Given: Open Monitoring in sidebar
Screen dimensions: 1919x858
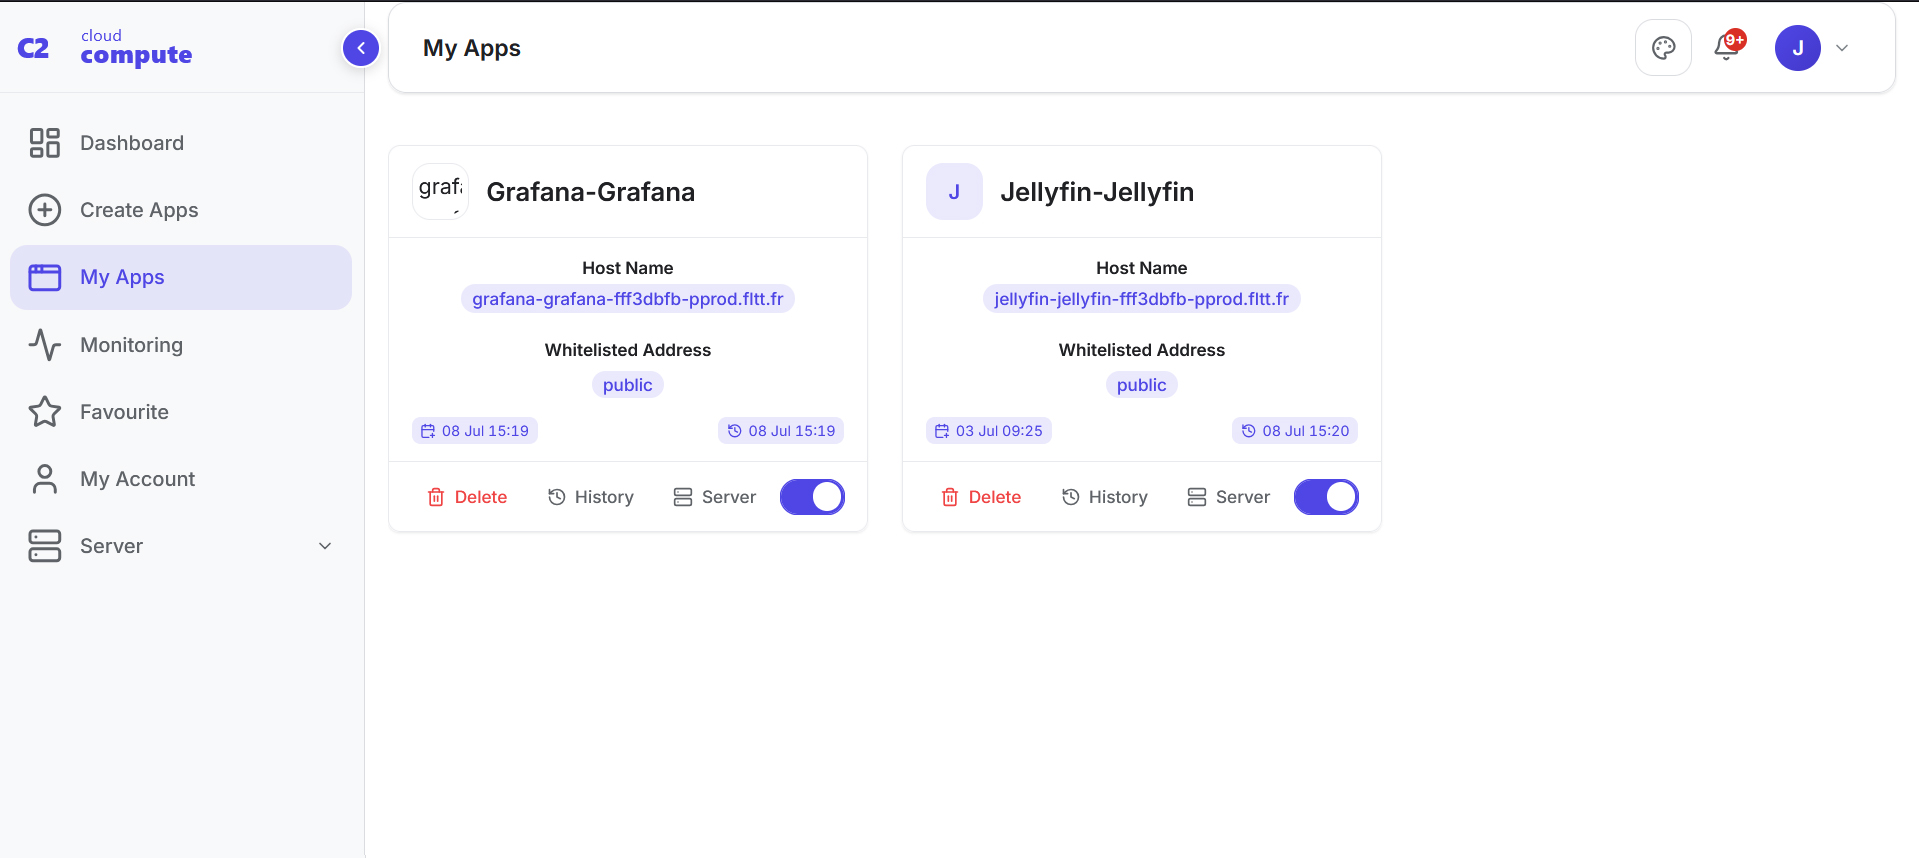Looking at the screenshot, I should point(181,345).
